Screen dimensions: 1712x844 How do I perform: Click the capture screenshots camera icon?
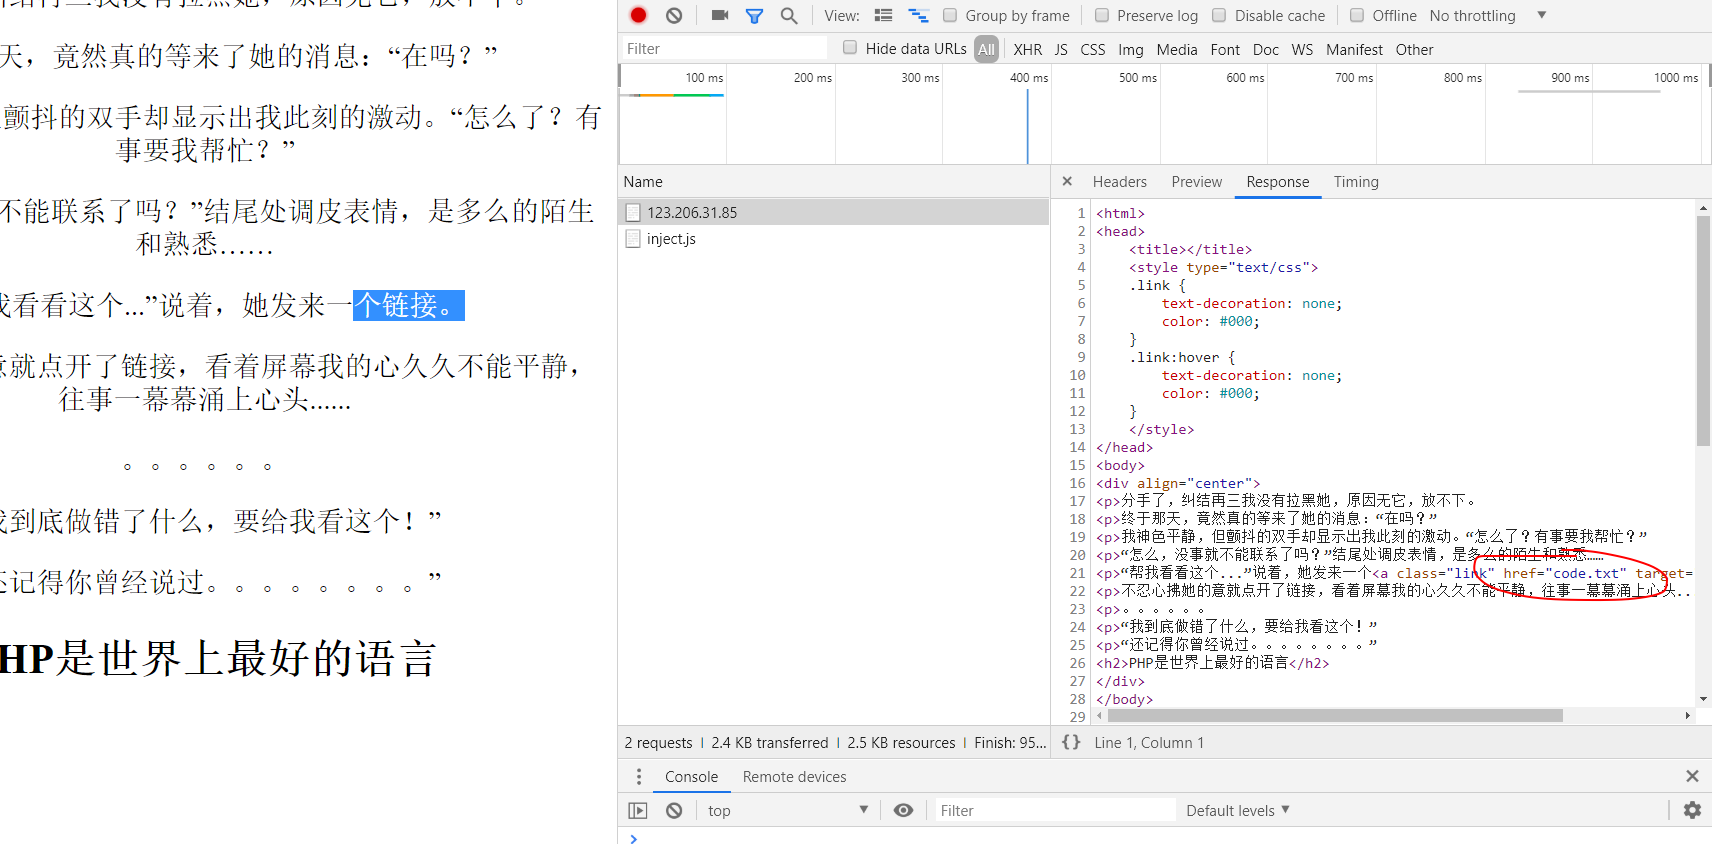pyautogui.click(x=720, y=15)
